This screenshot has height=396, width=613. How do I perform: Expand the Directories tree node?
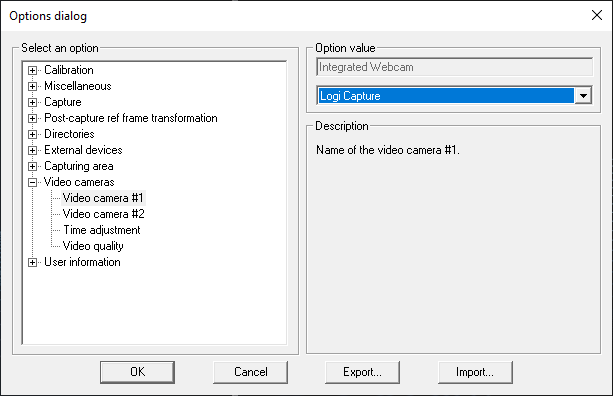[x=32, y=134]
